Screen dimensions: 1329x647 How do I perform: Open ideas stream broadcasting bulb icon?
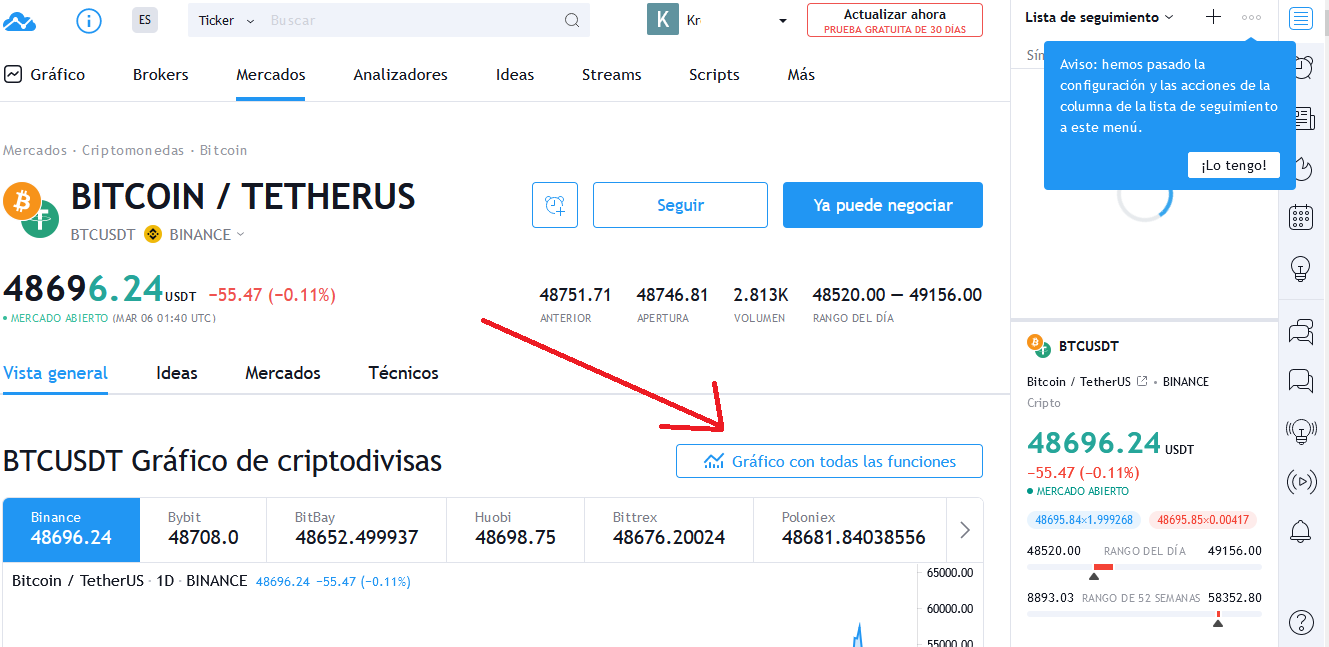click(1300, 431)
